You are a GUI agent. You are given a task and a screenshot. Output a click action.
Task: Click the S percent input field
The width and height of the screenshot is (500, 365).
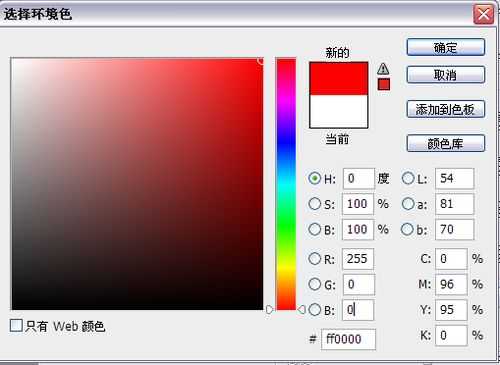pos(358,204)
